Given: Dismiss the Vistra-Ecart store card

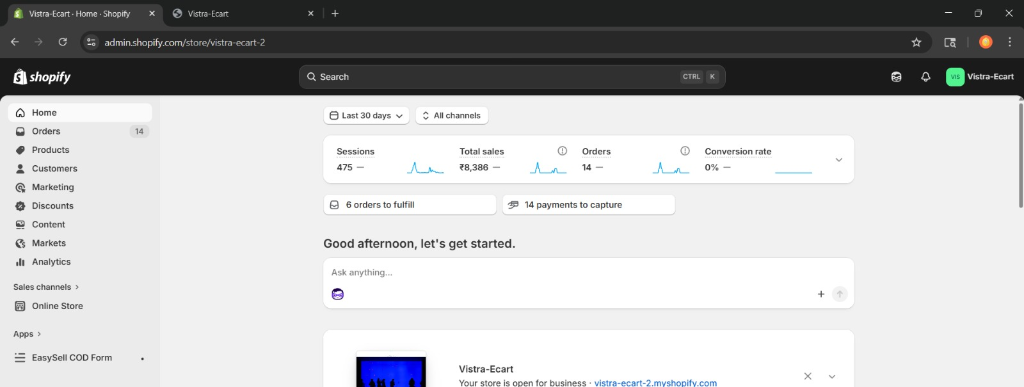Looking at the screenshot, I should 808,377.
